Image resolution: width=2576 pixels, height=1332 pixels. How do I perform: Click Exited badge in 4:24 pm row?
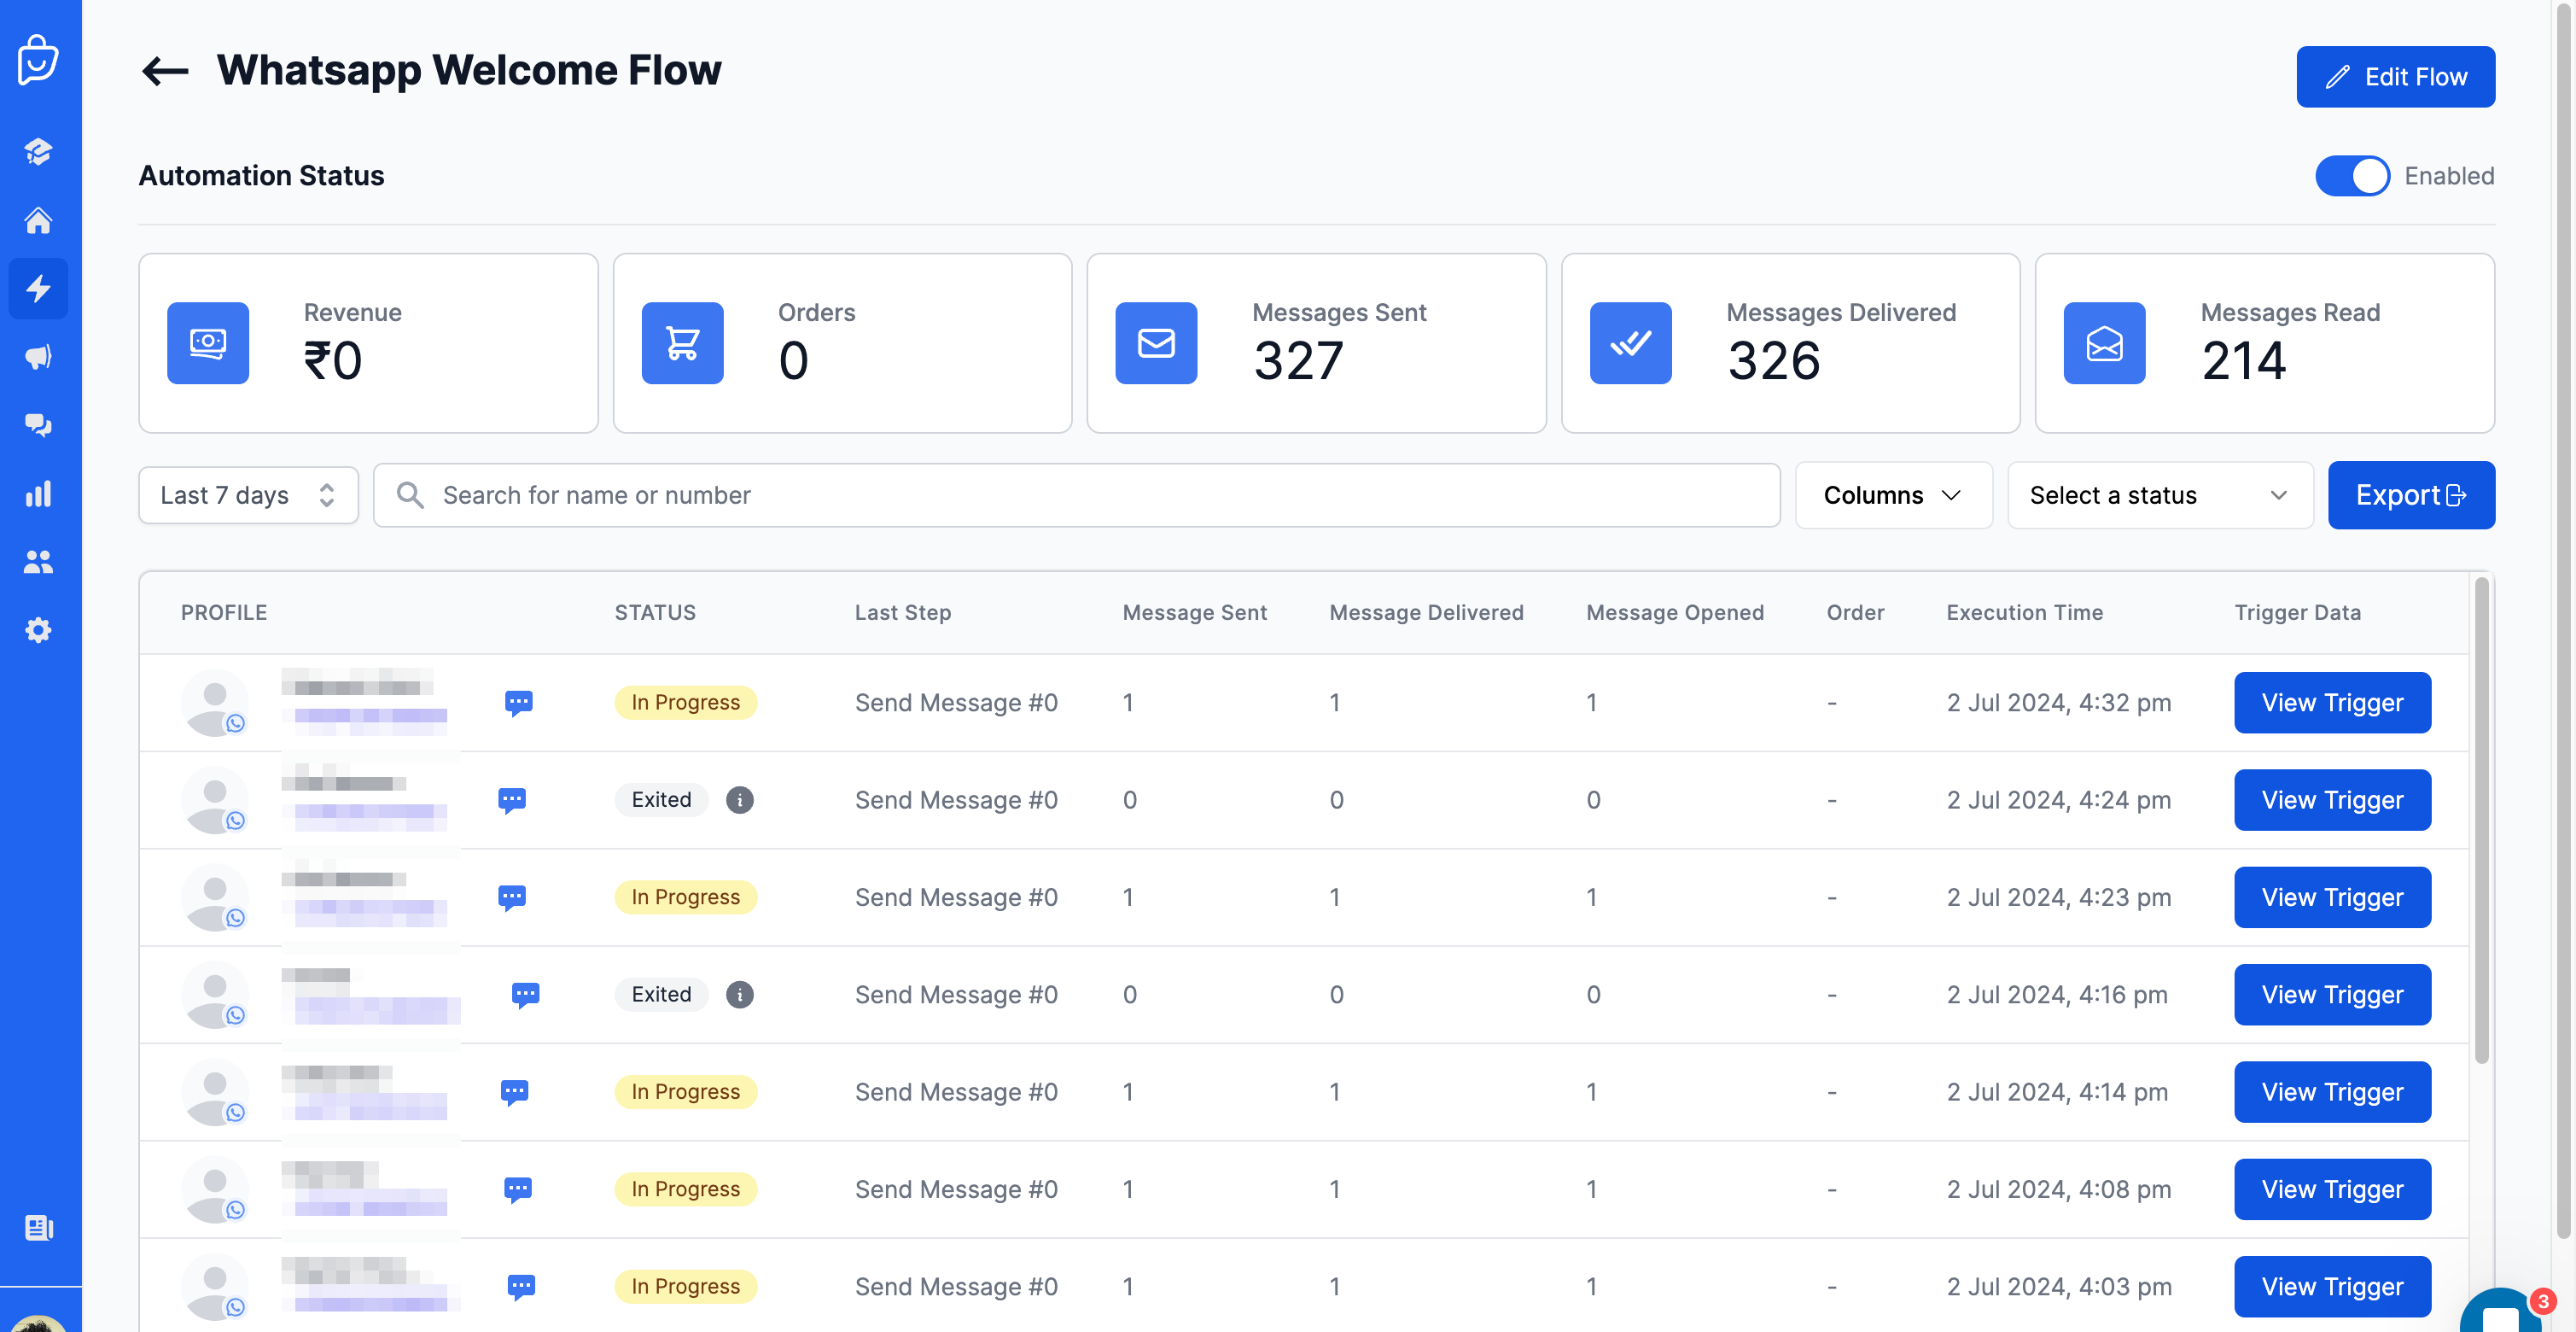(661, 800)
